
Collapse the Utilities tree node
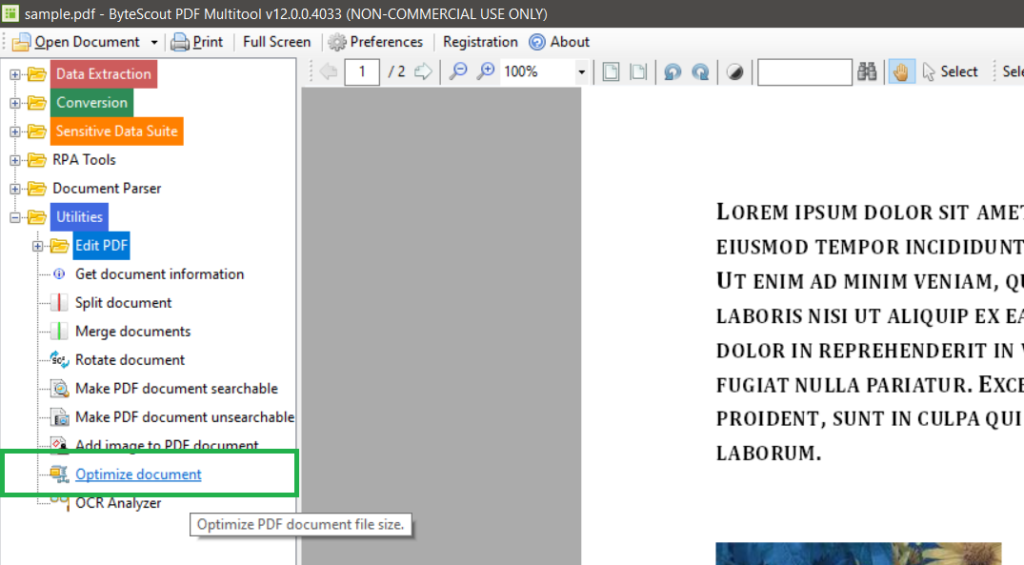[15, 217]
